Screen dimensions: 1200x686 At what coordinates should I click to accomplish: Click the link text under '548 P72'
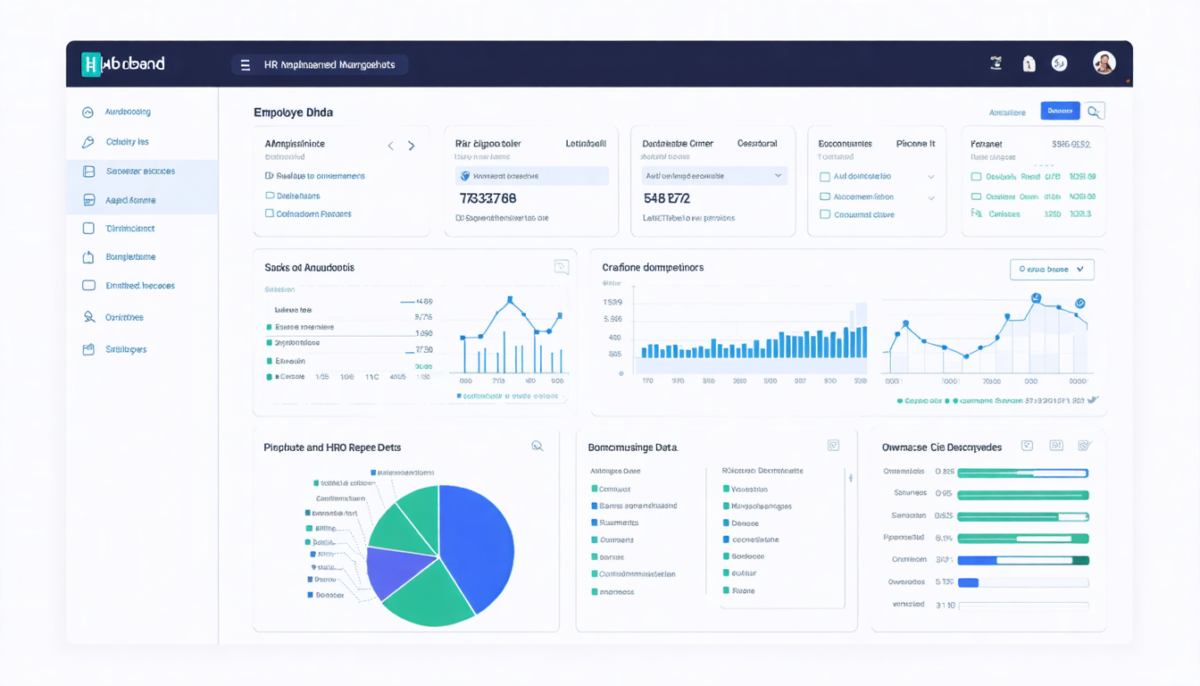[x=689, y=217]
